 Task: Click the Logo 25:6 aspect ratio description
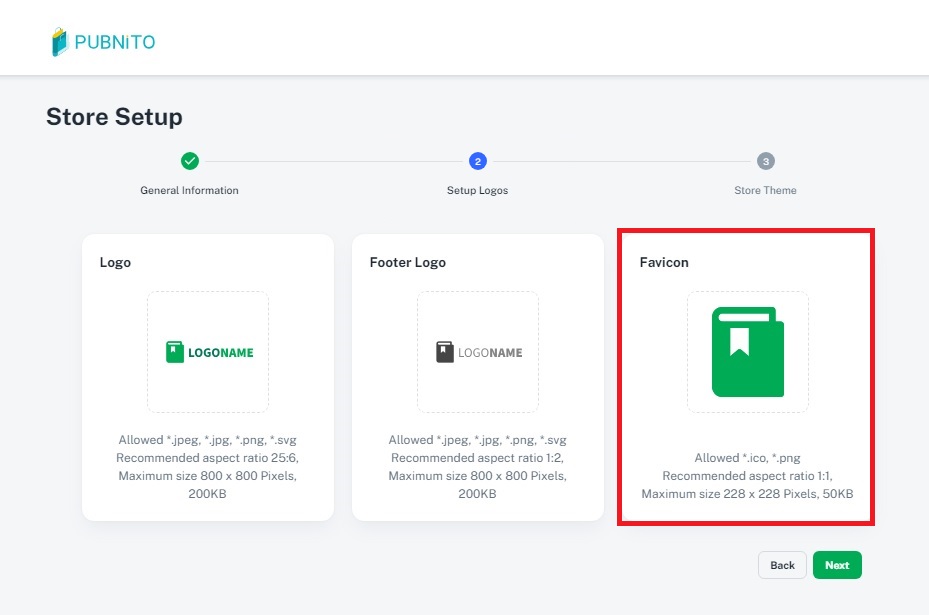pyautogui.click(x=208, y=458)
